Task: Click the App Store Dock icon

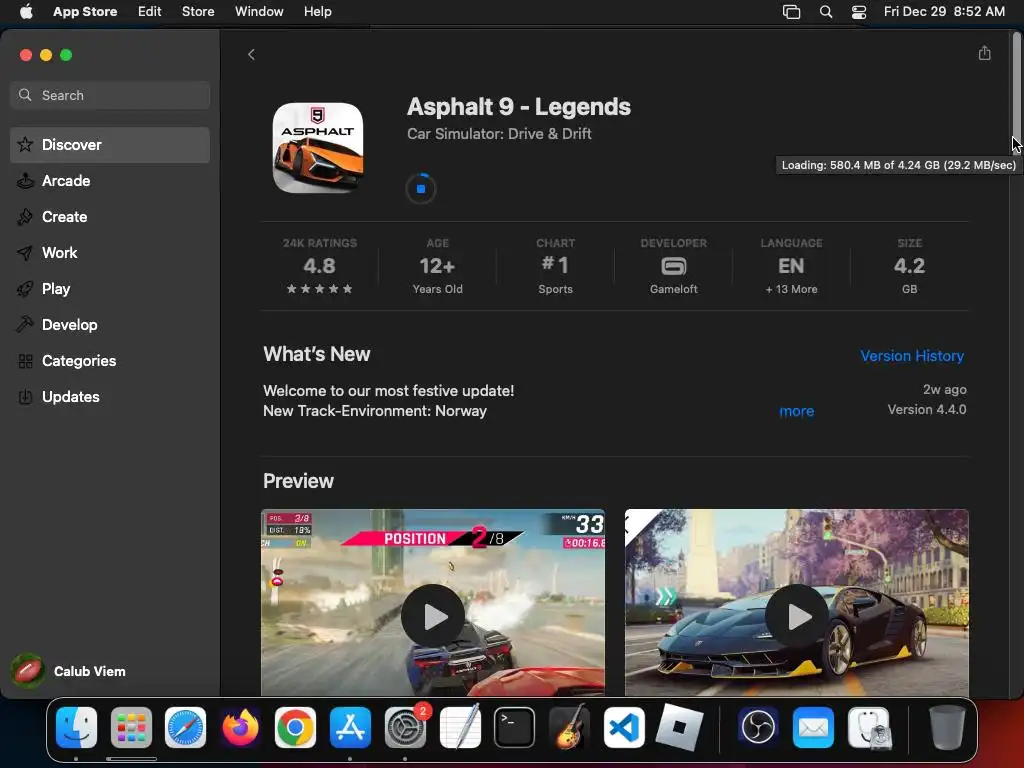Action: pyautogui.click(x=350, y=728)
